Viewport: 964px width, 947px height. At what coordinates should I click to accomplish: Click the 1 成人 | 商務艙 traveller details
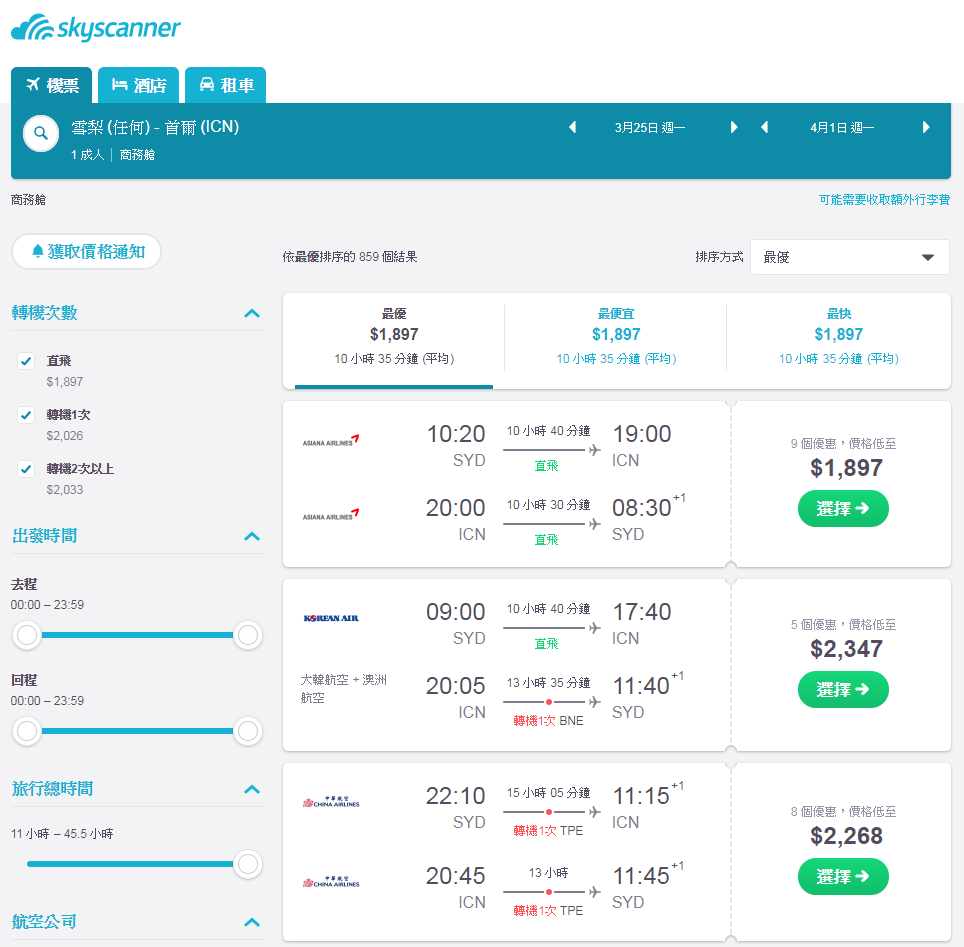pyautogui.click(x=113, y=154)
